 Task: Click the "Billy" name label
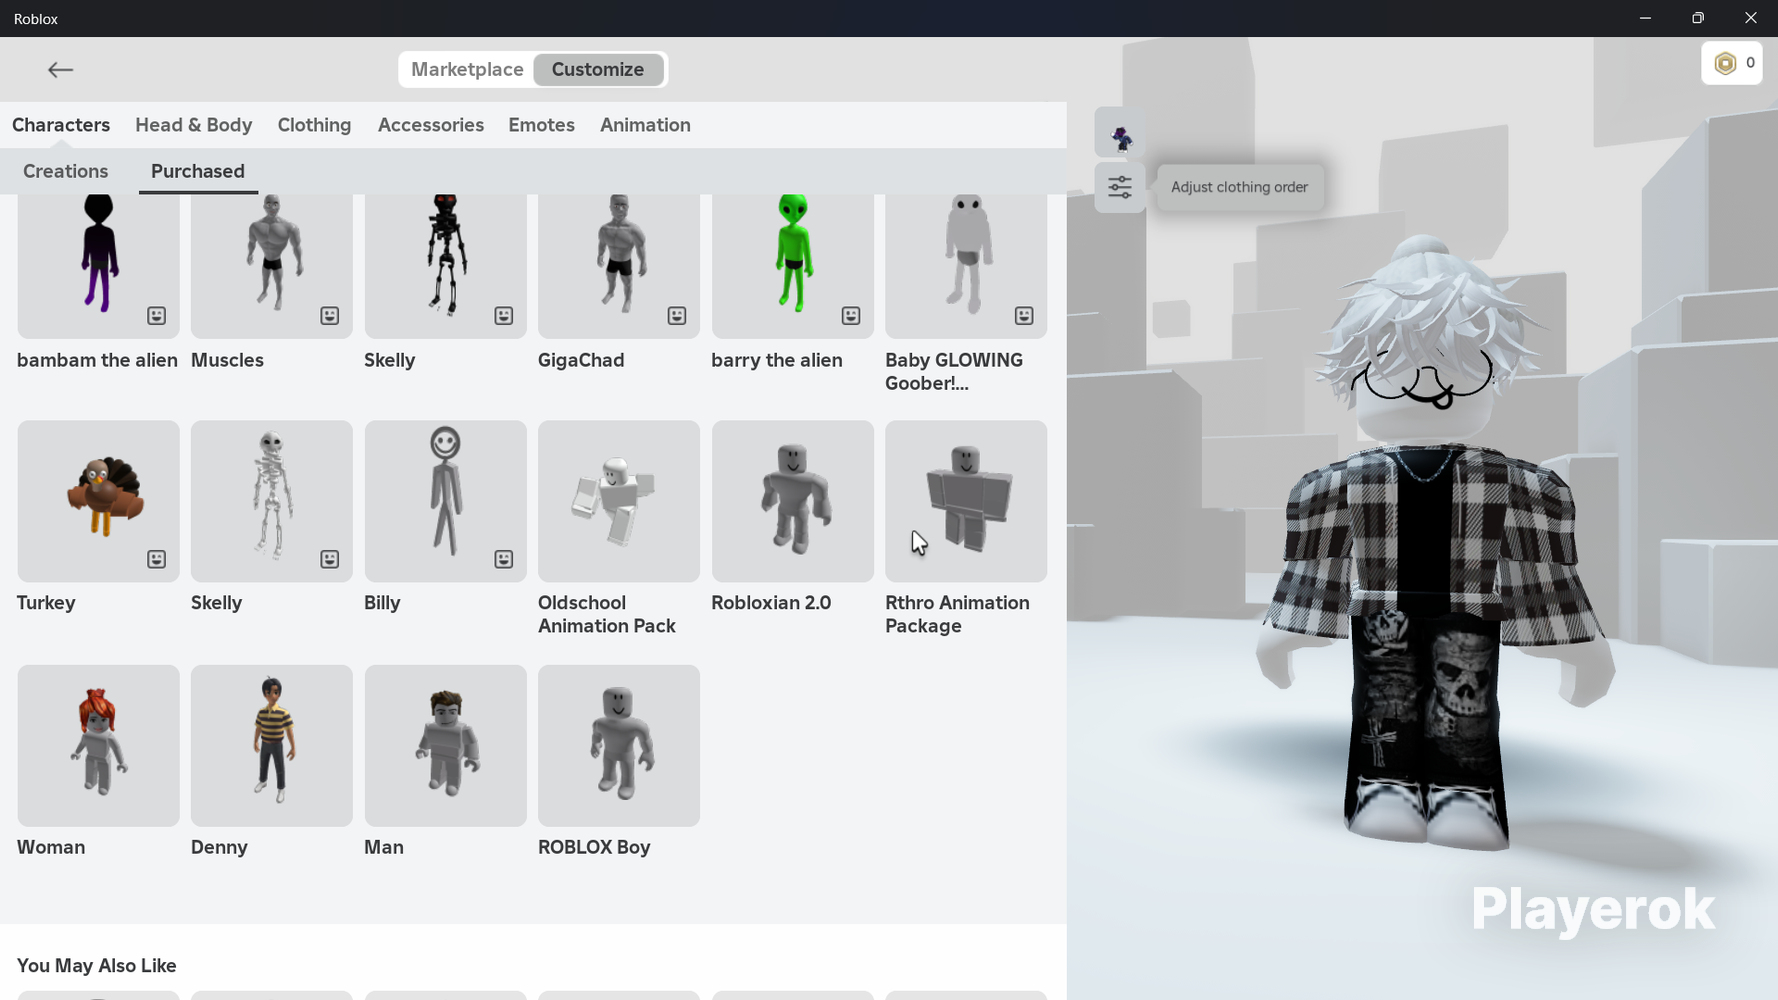382,603
